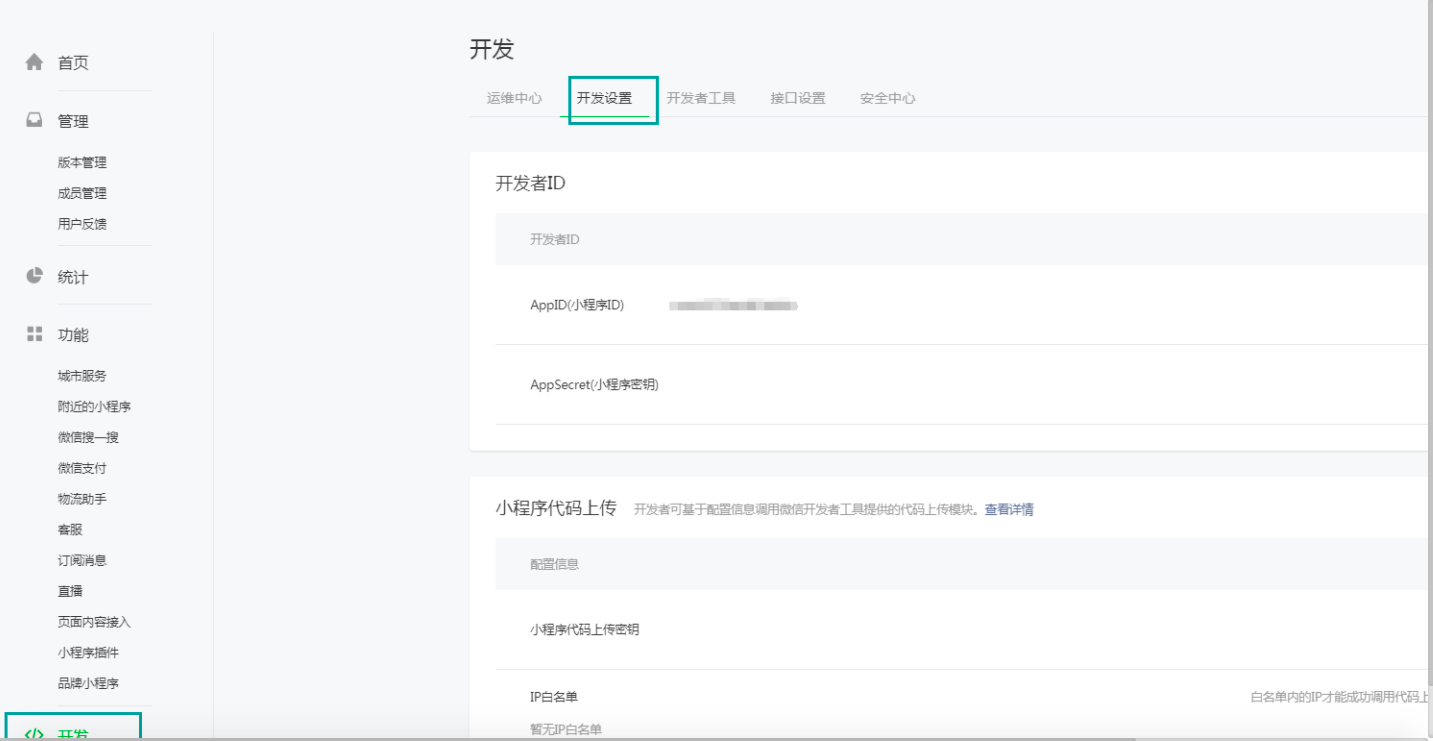Select 用户反馈 in the sidebar
The image size is (1433, 741).
click(x=82, y=224)
